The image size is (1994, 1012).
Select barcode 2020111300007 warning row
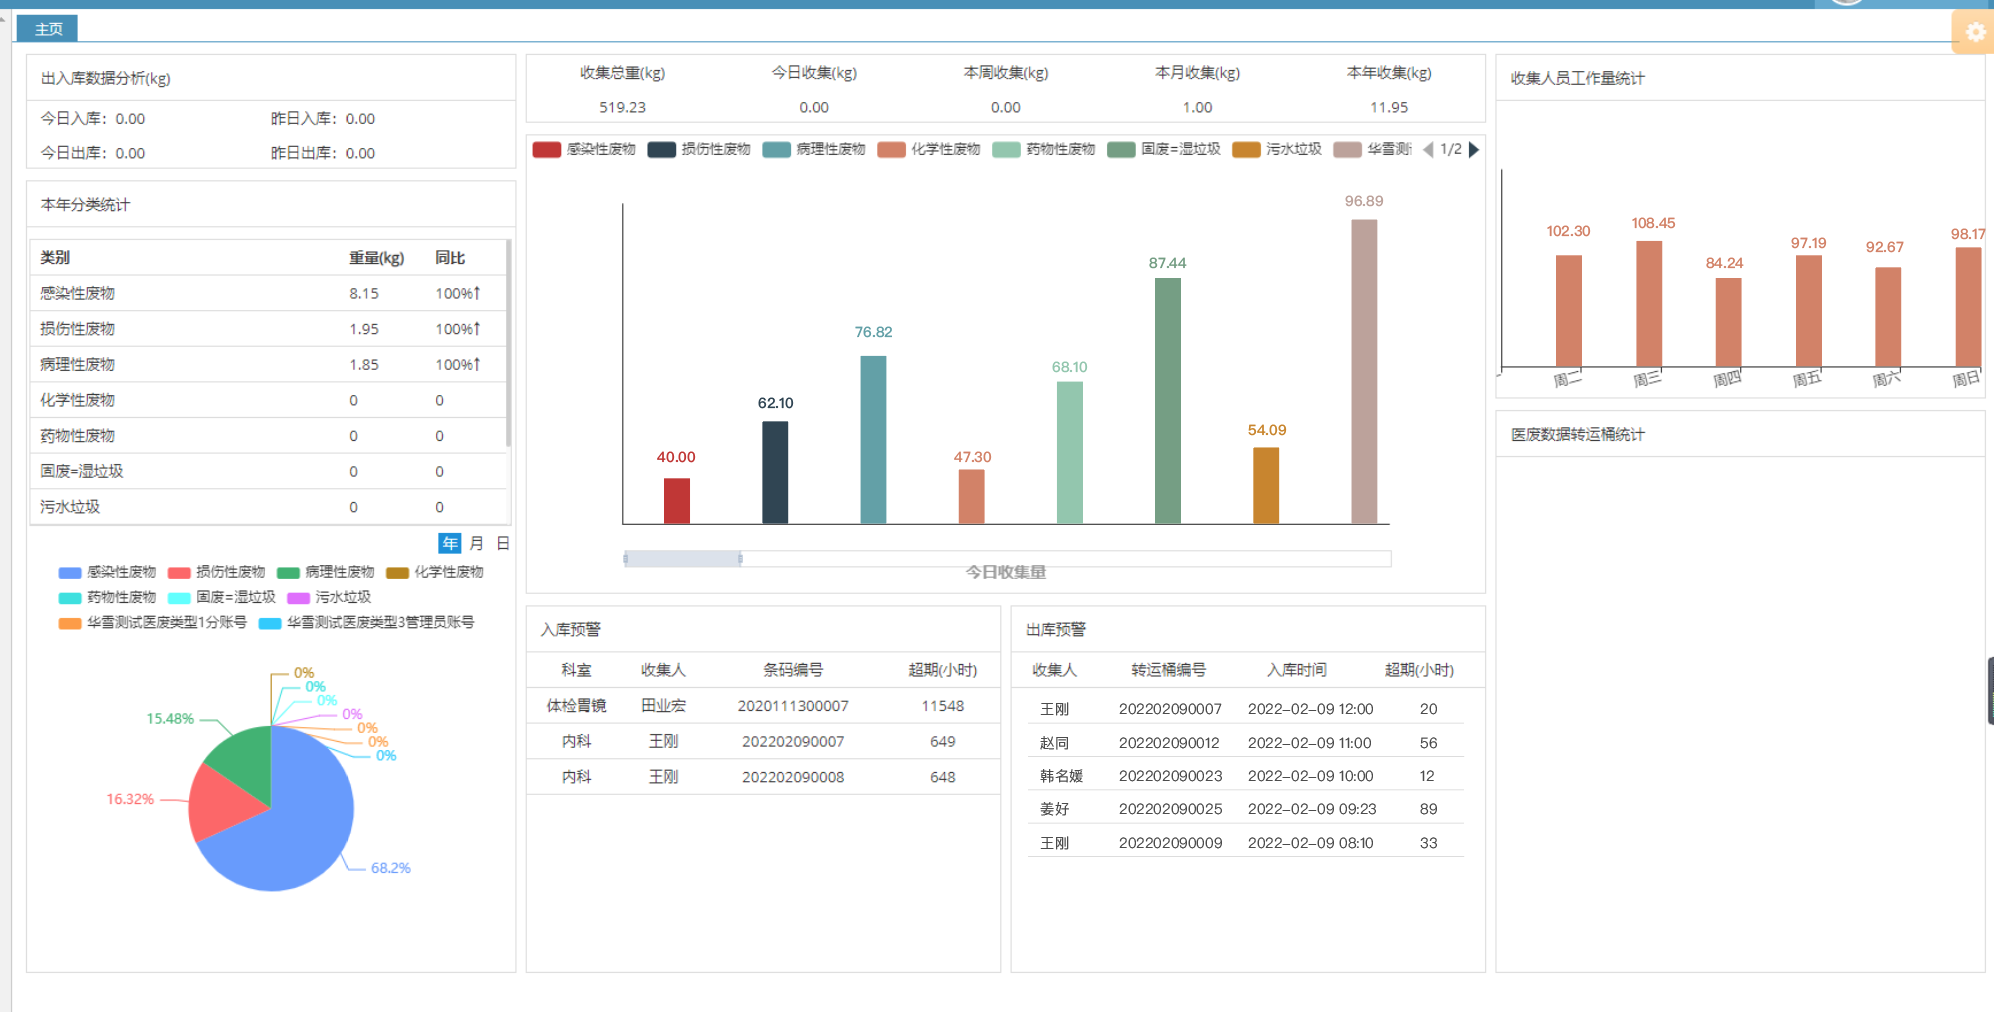coord(792,706)
